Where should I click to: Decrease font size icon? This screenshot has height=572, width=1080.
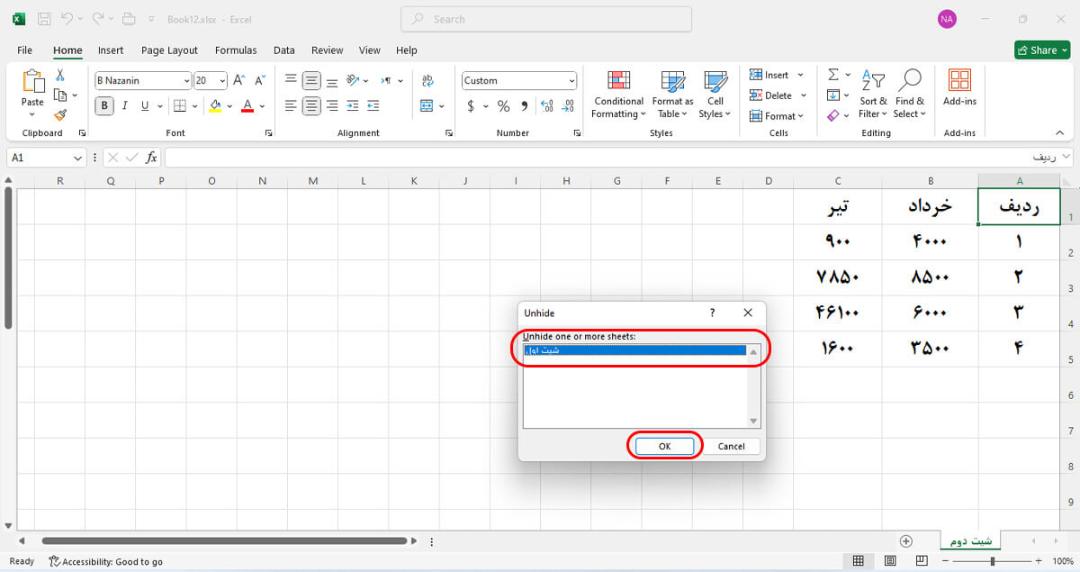[x=260, y=81]
